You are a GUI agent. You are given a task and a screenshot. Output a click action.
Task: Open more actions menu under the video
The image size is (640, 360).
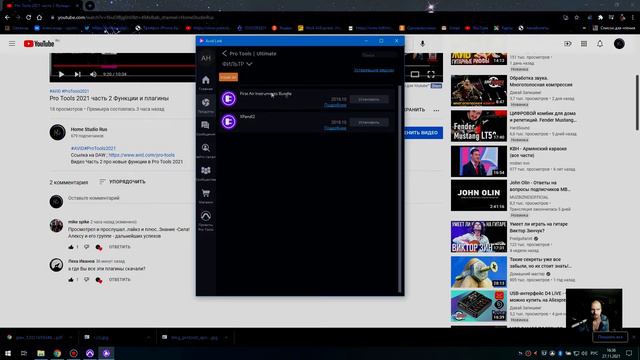pos(436,110)
